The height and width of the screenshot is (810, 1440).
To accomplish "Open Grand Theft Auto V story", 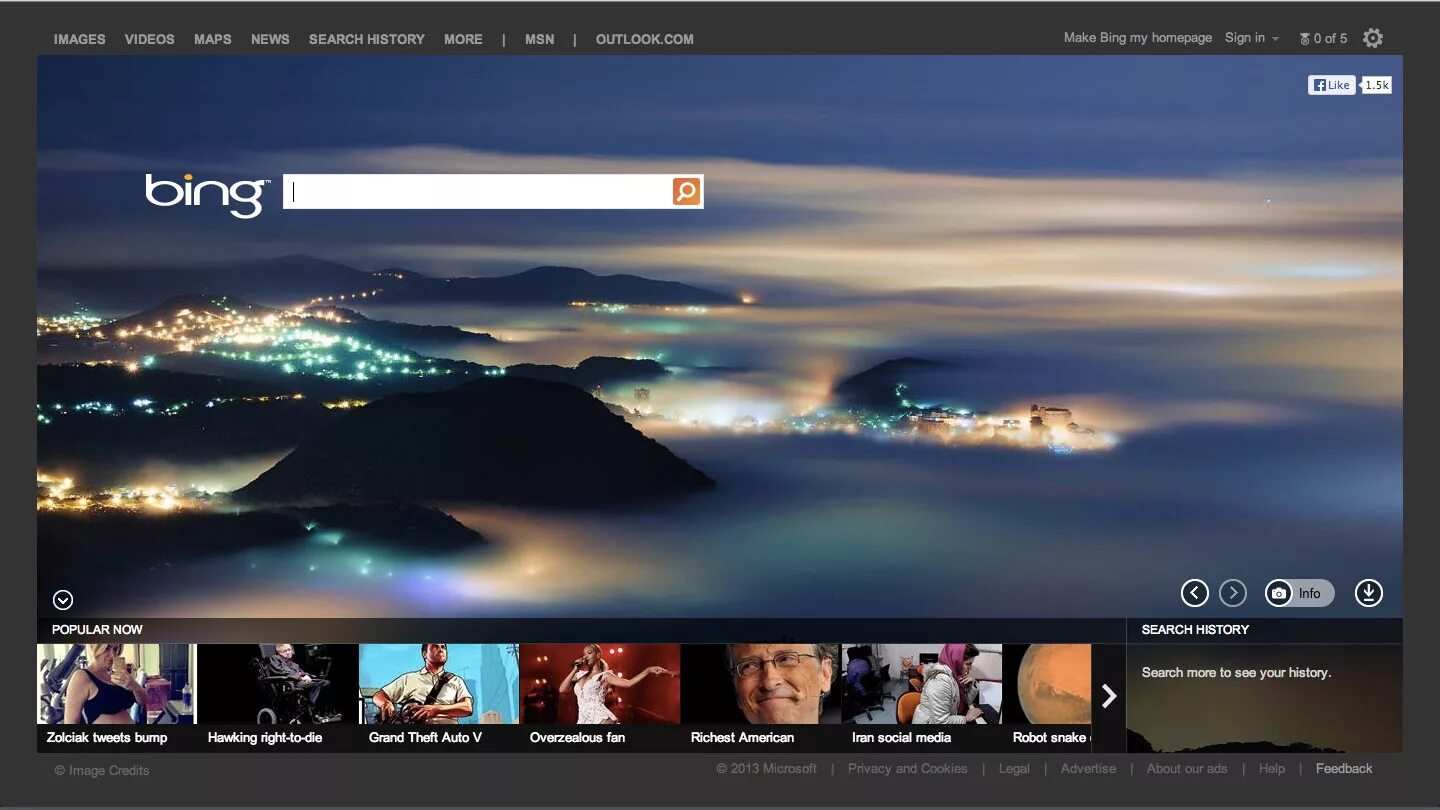I will [x=439, y=697].
